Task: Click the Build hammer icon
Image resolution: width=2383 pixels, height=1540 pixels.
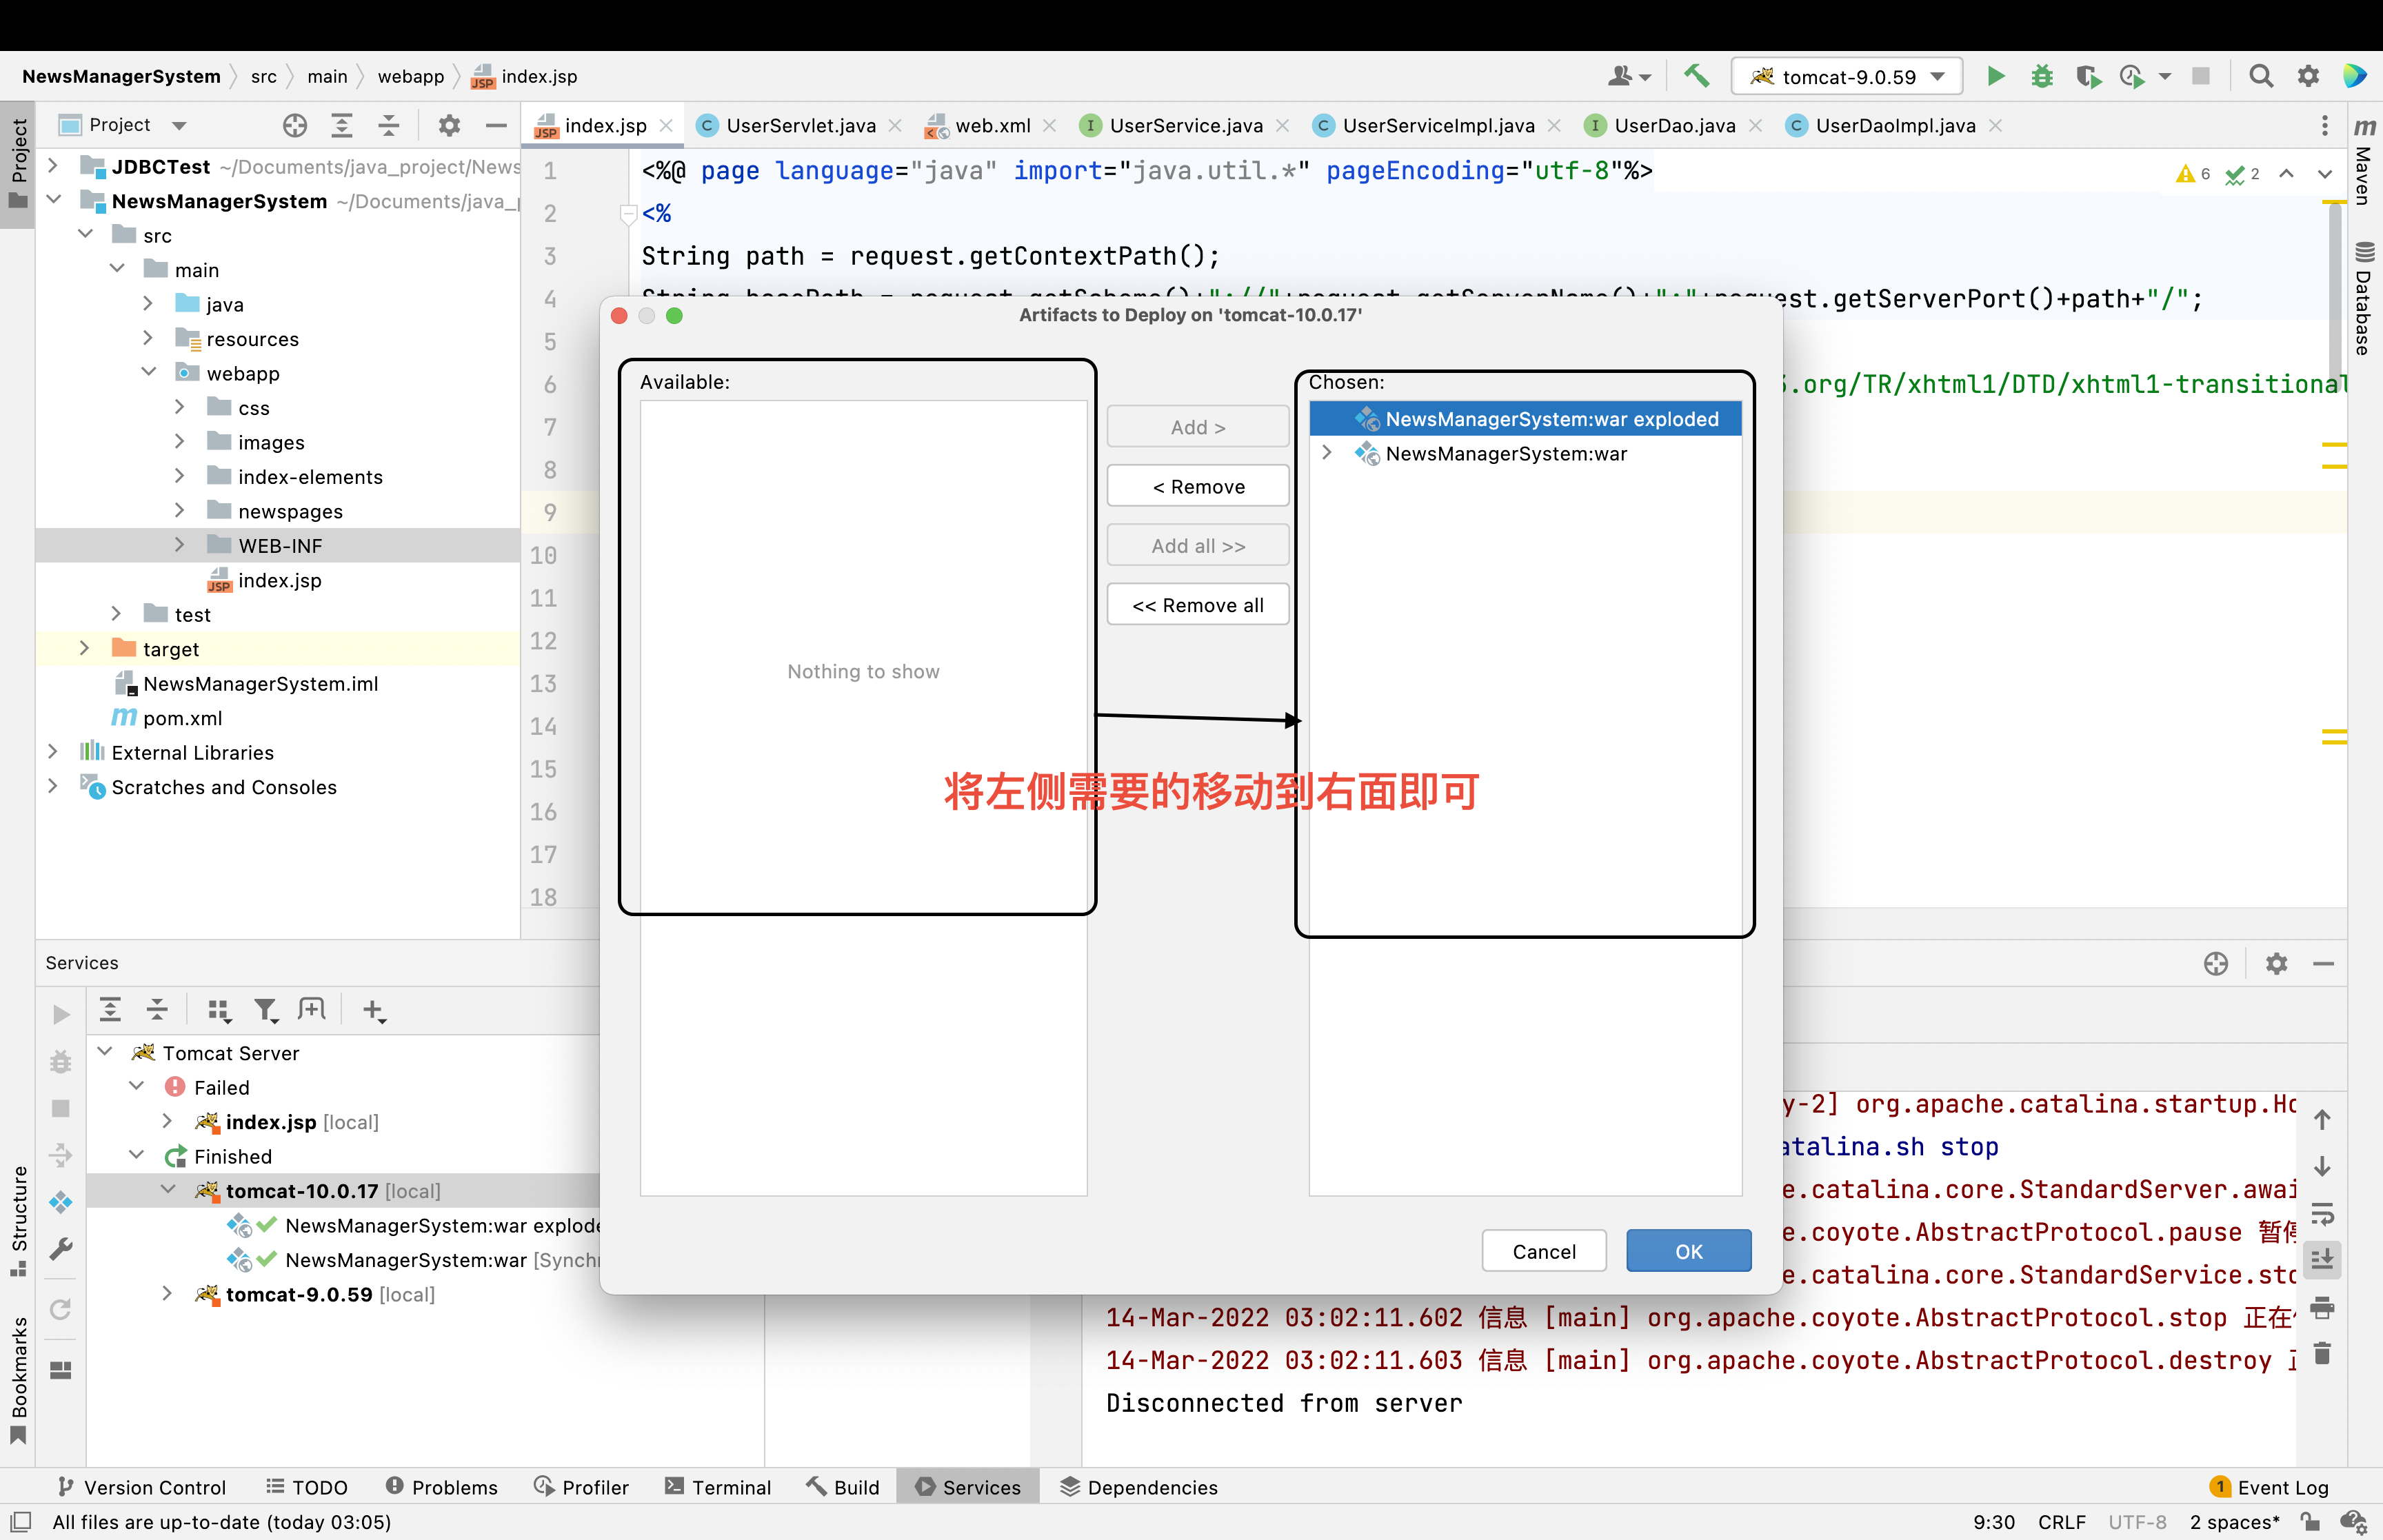Action: (x=1697, y=76)
